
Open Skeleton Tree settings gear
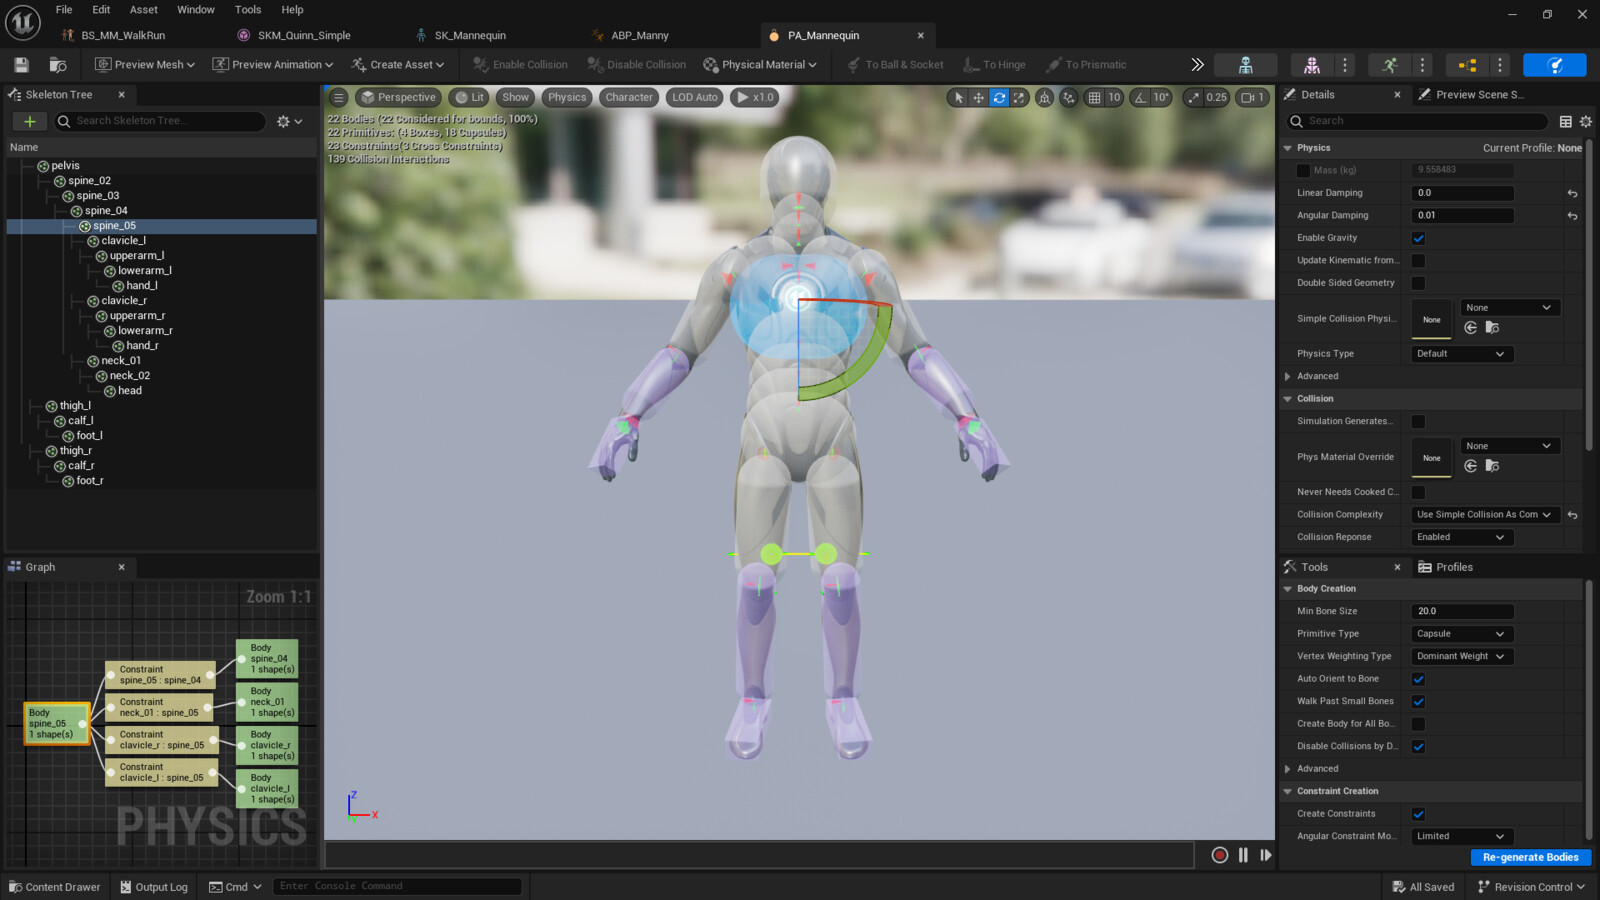pyautogui.click(x=289, y=121)
